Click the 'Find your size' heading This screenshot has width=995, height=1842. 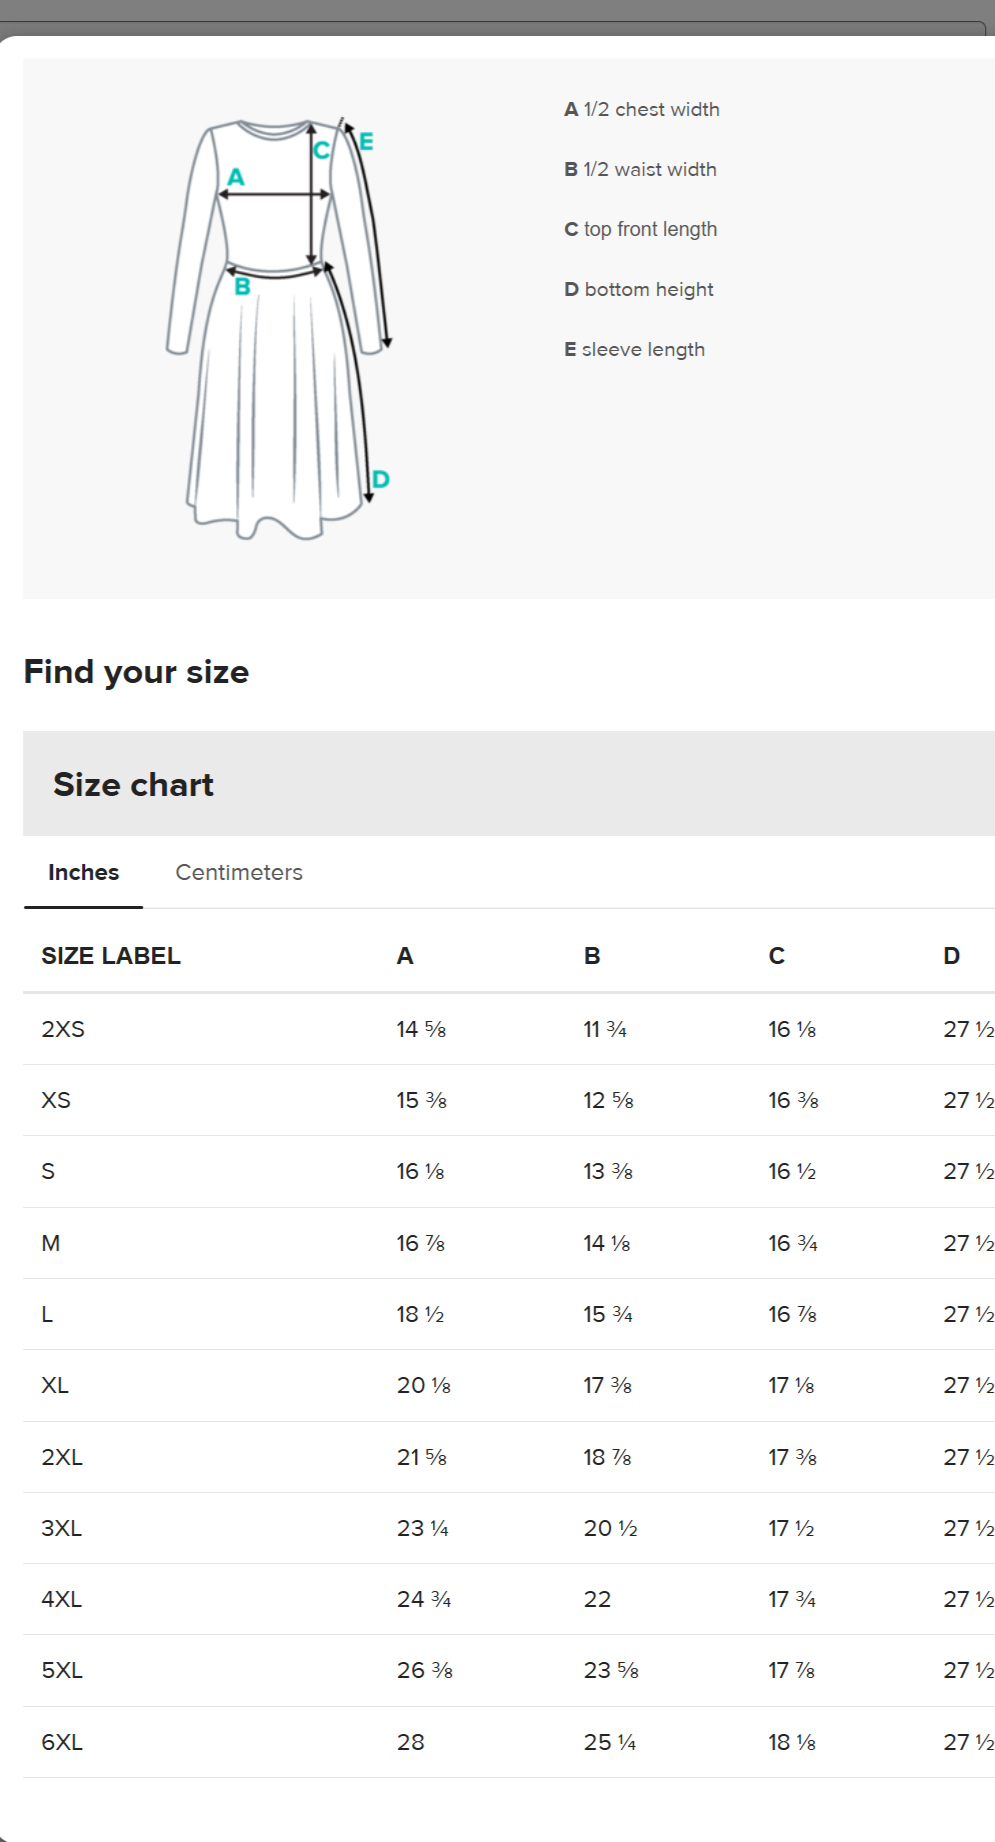(x=136, y=672)
